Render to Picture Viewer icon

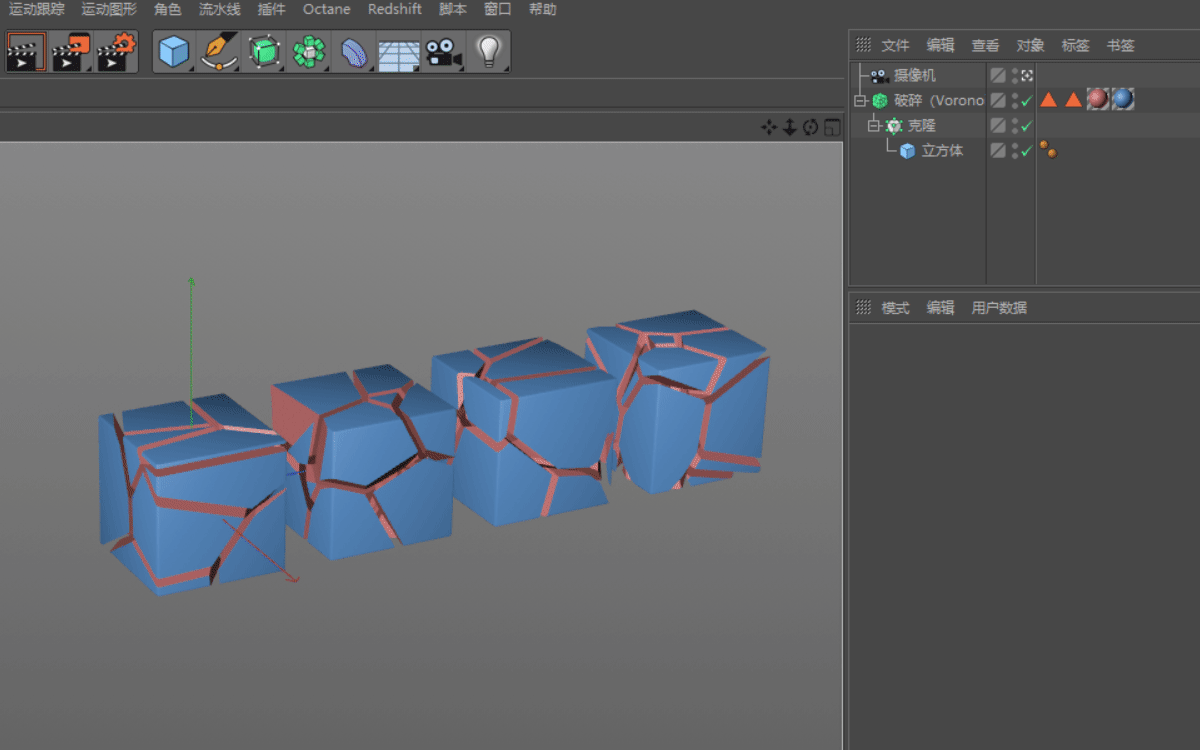tap(71, 51)
